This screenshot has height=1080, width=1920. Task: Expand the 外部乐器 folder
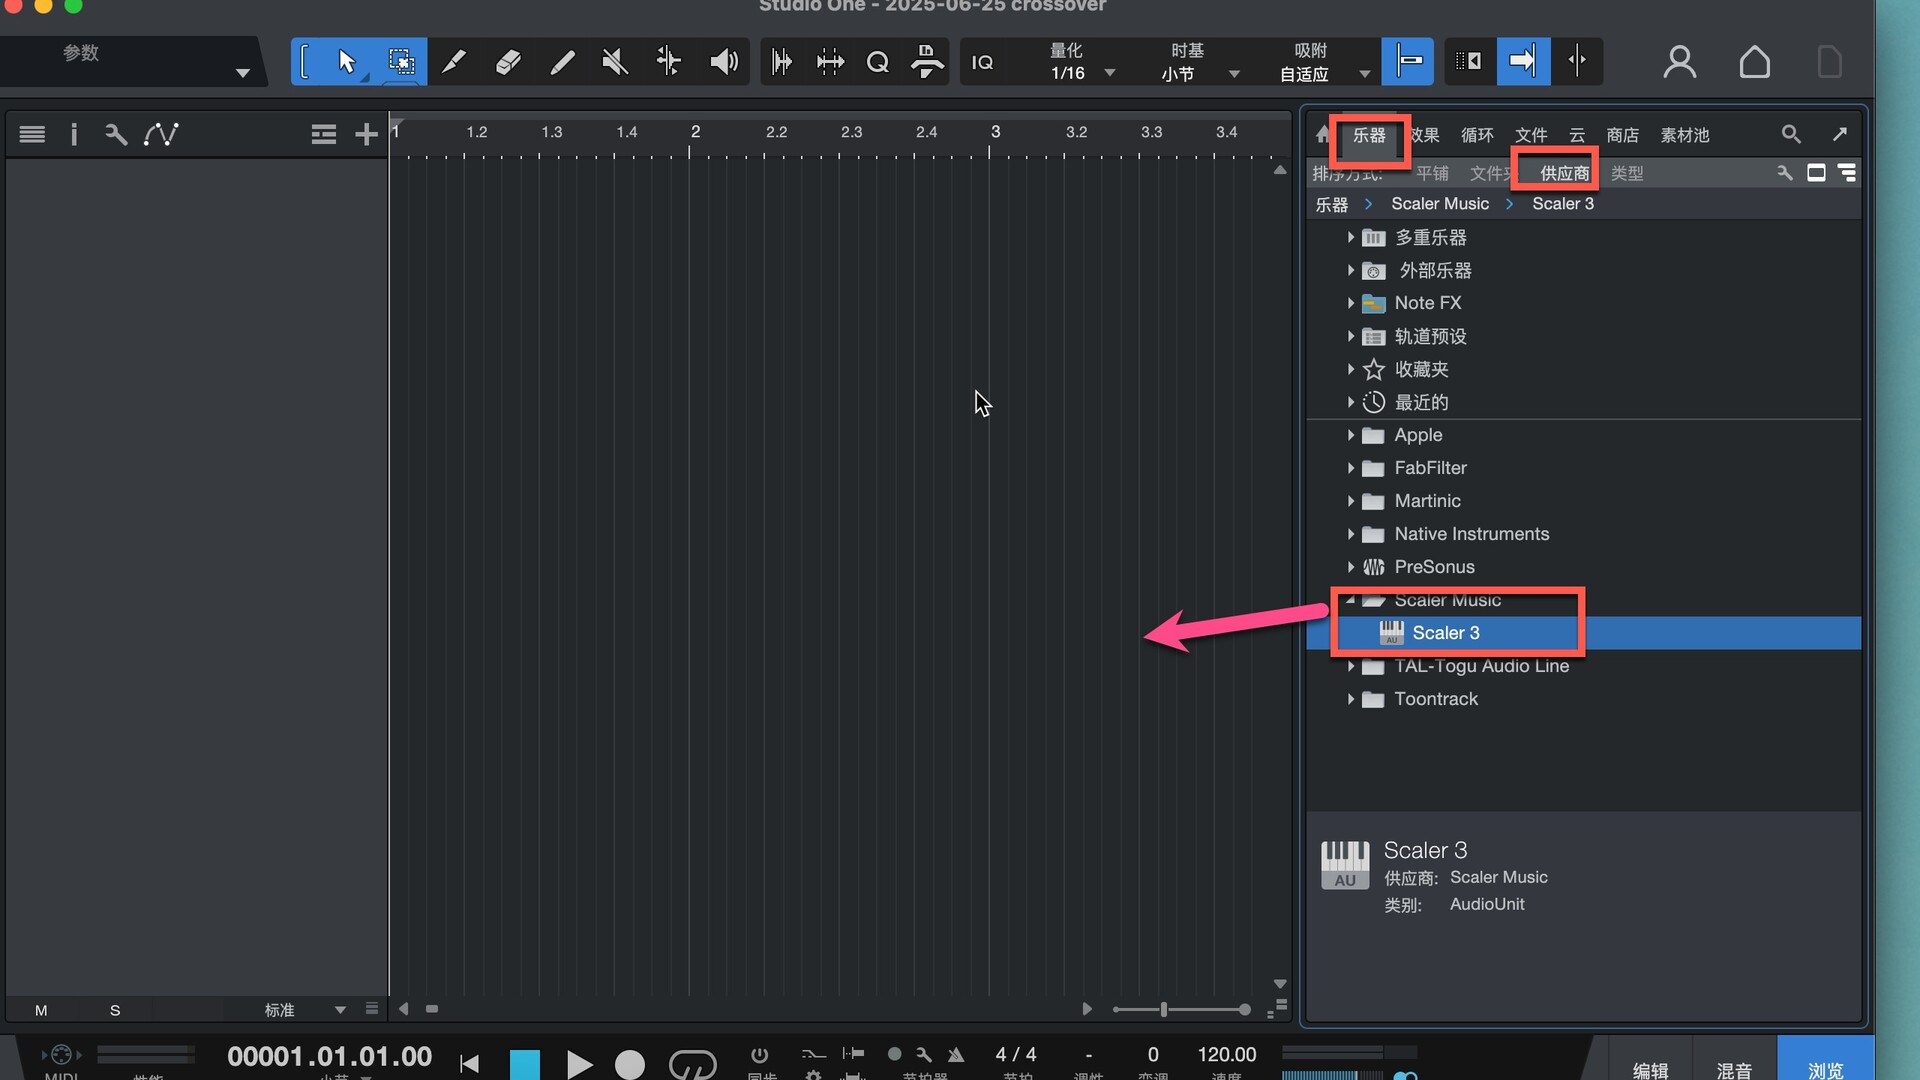pos(1350,271)
